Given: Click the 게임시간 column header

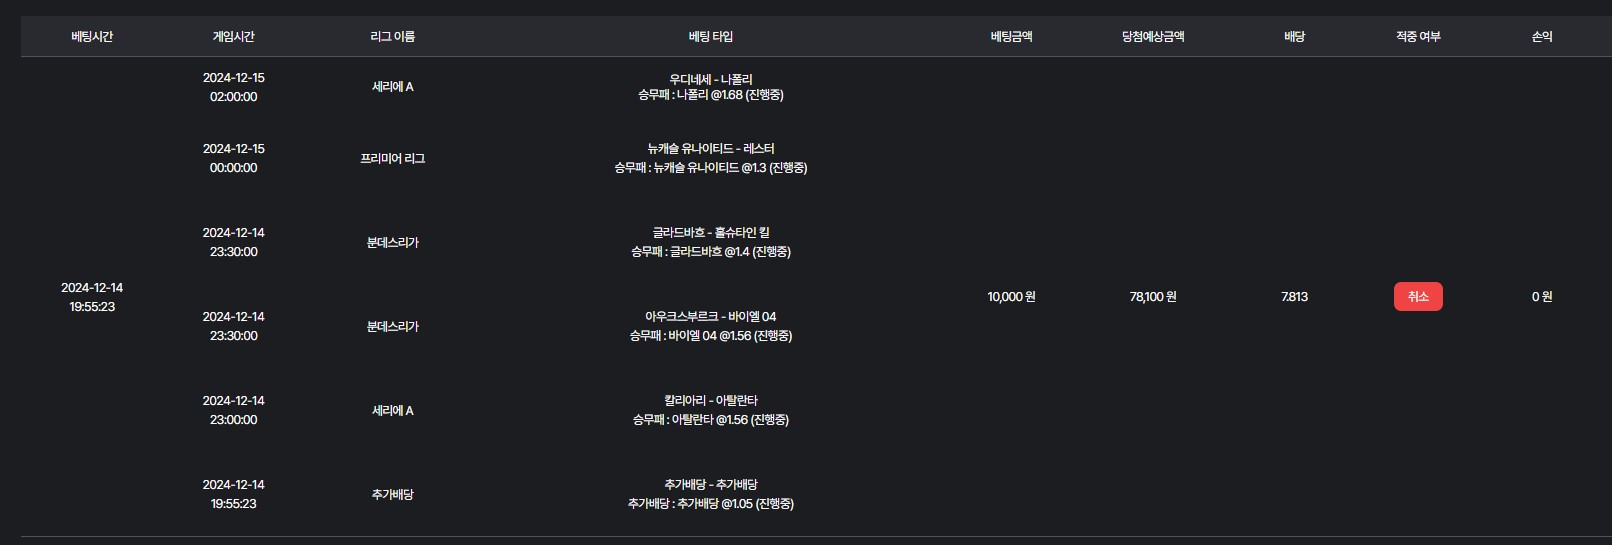Looking at the screenshot, I should (233, 37).
